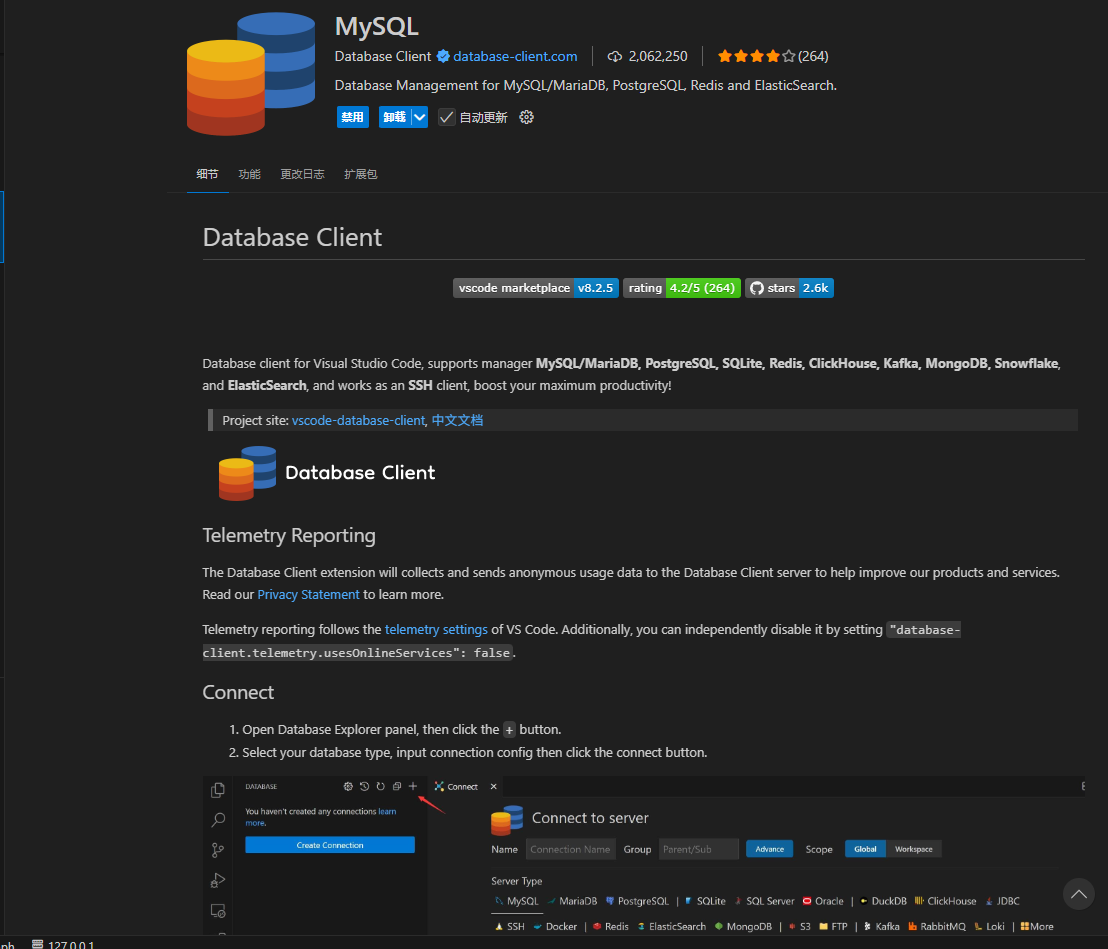Click the Run and Debug icon in README screenshot
The width and height of the screenshot is (1108, 949).
(x=218, y=880)
